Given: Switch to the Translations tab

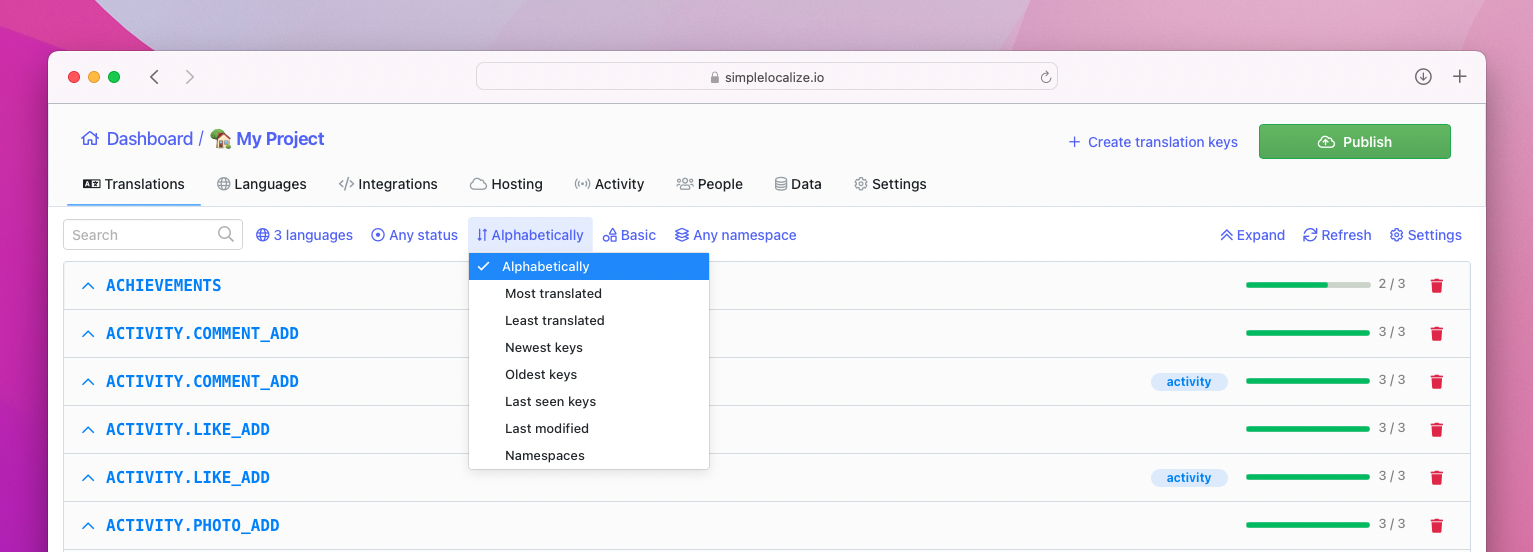Looking at the screenshot, I should [133, 184].
